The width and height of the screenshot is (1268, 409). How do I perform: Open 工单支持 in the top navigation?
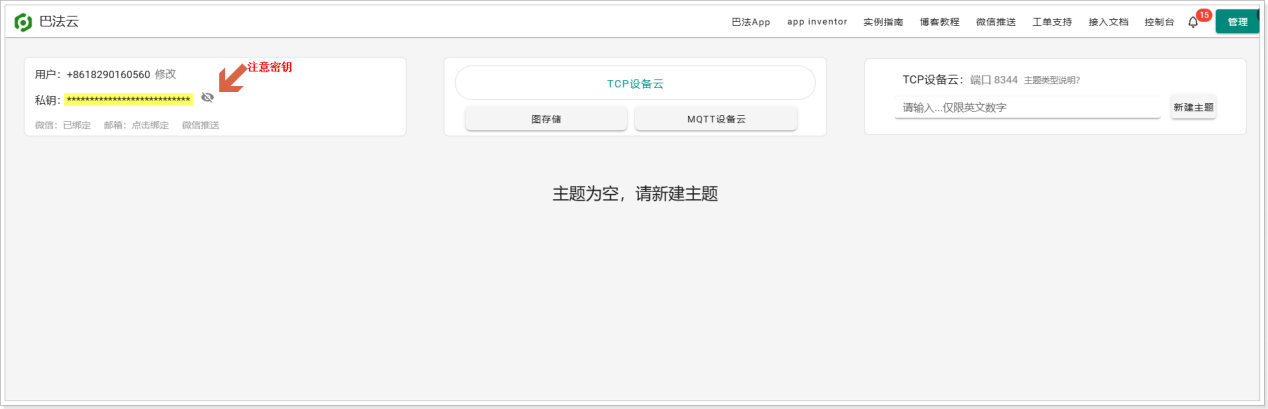click(x=1052, y=22)
